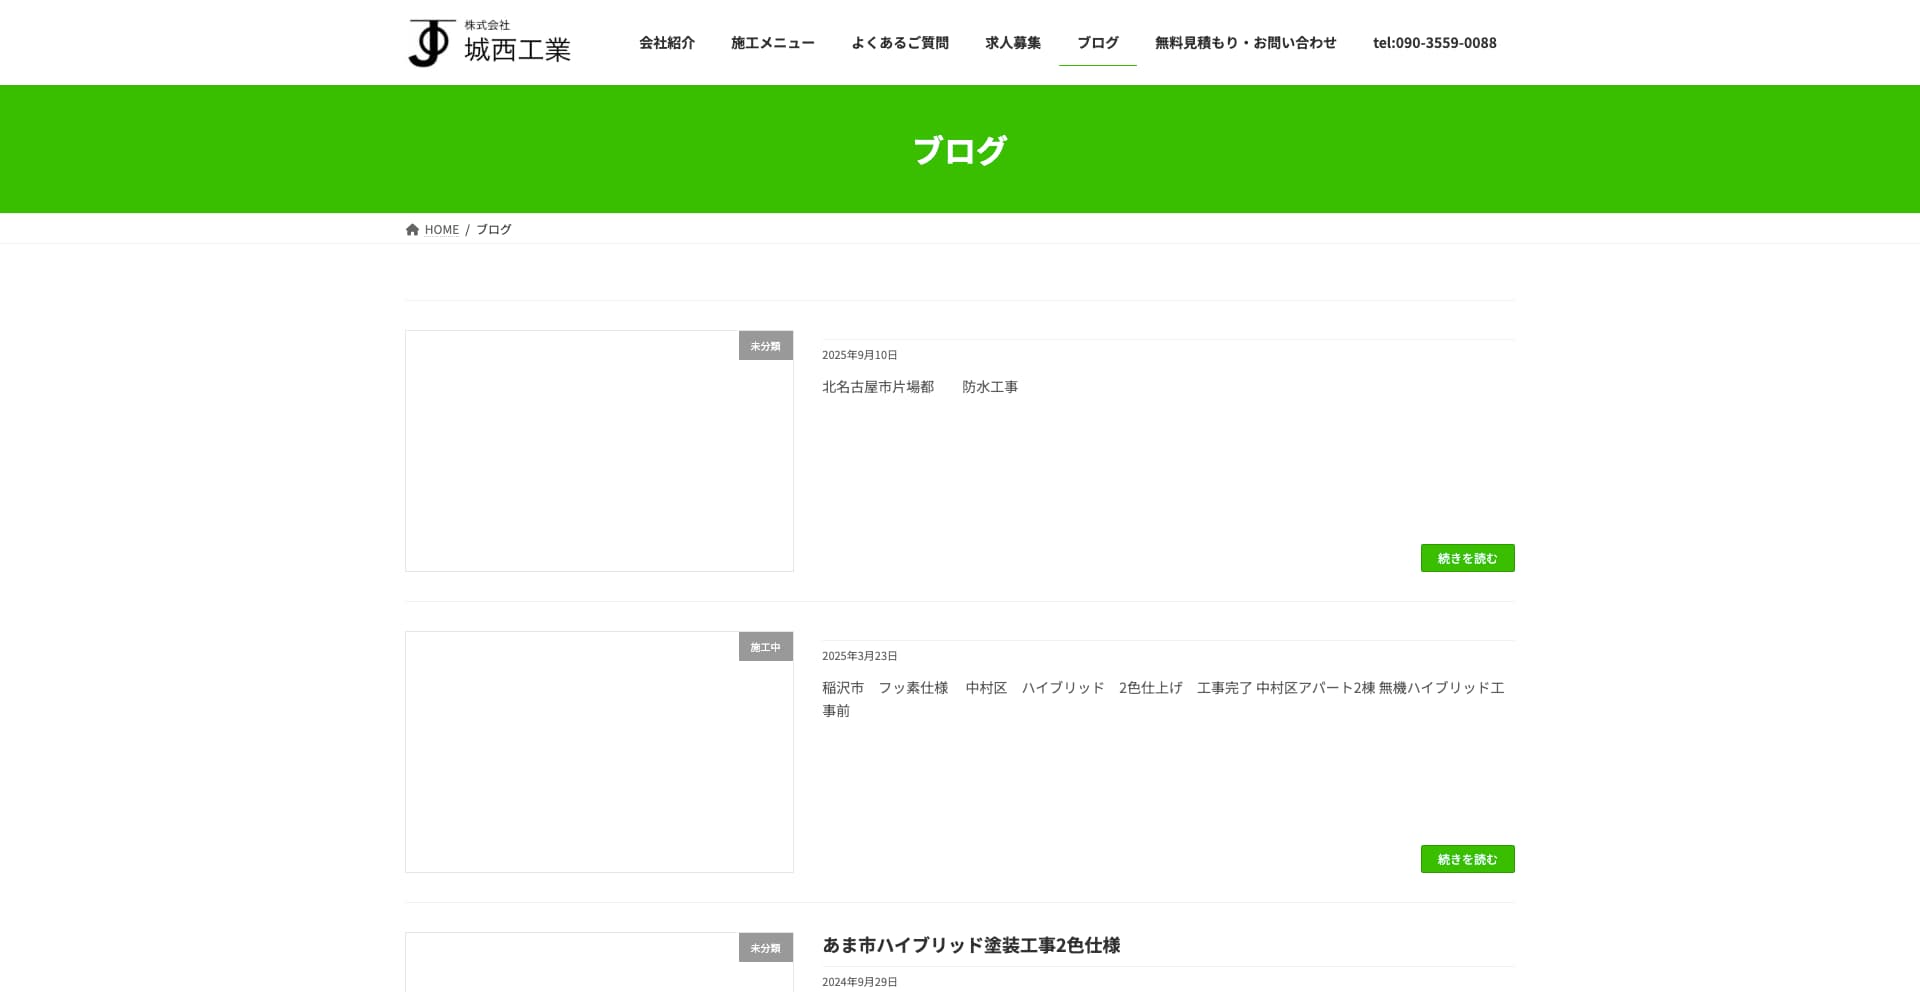The width and height of the screenshot is (1920, 992).
Task: Open the second post's thumbnail image
Action: 598,752
